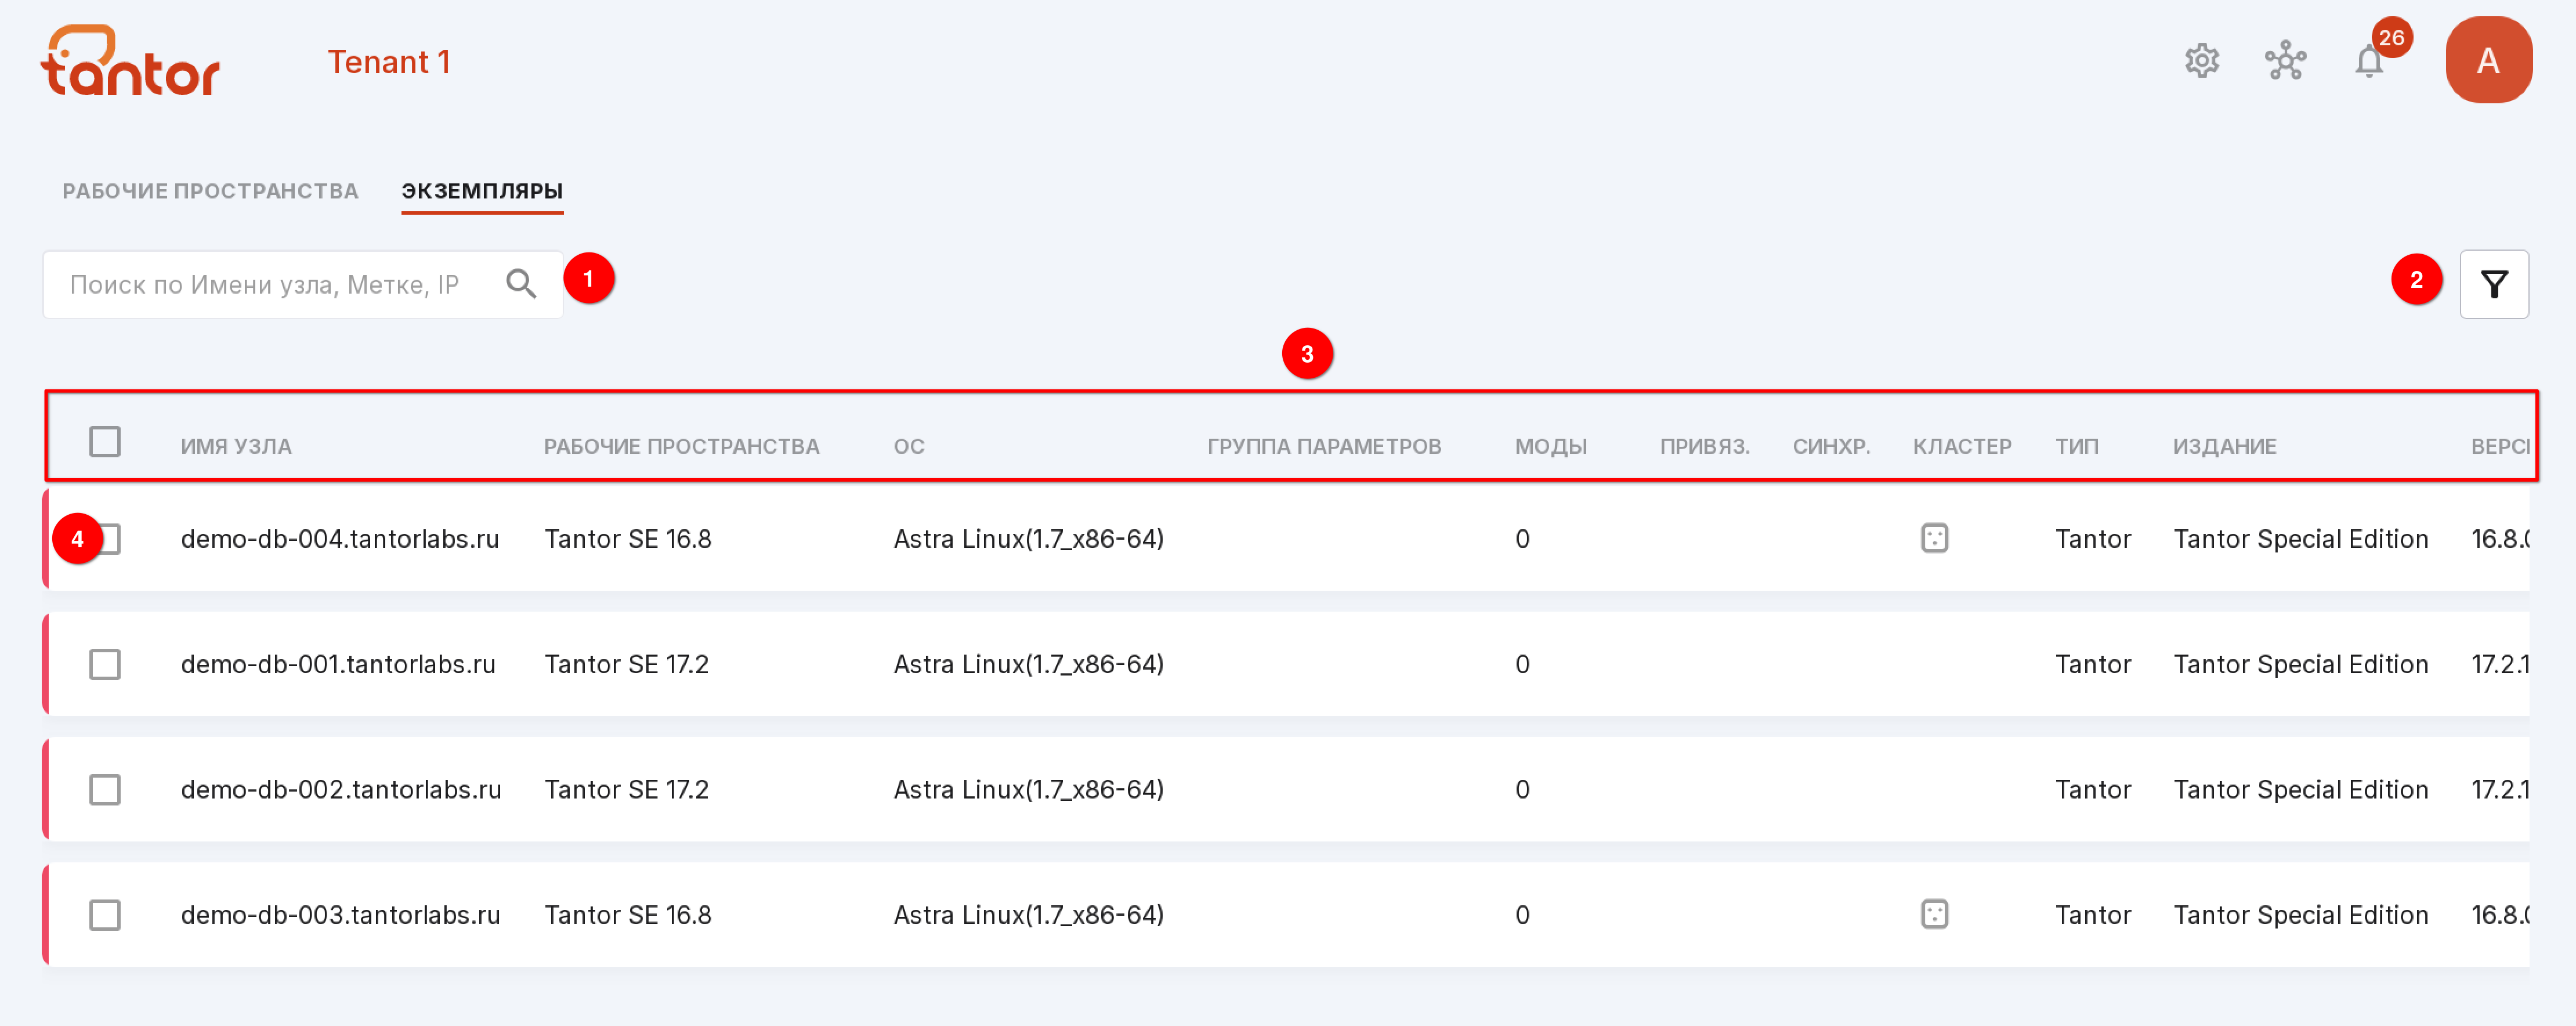Click Tantor Special Edition in demo-db-002 row

[x=2300, y=789]
